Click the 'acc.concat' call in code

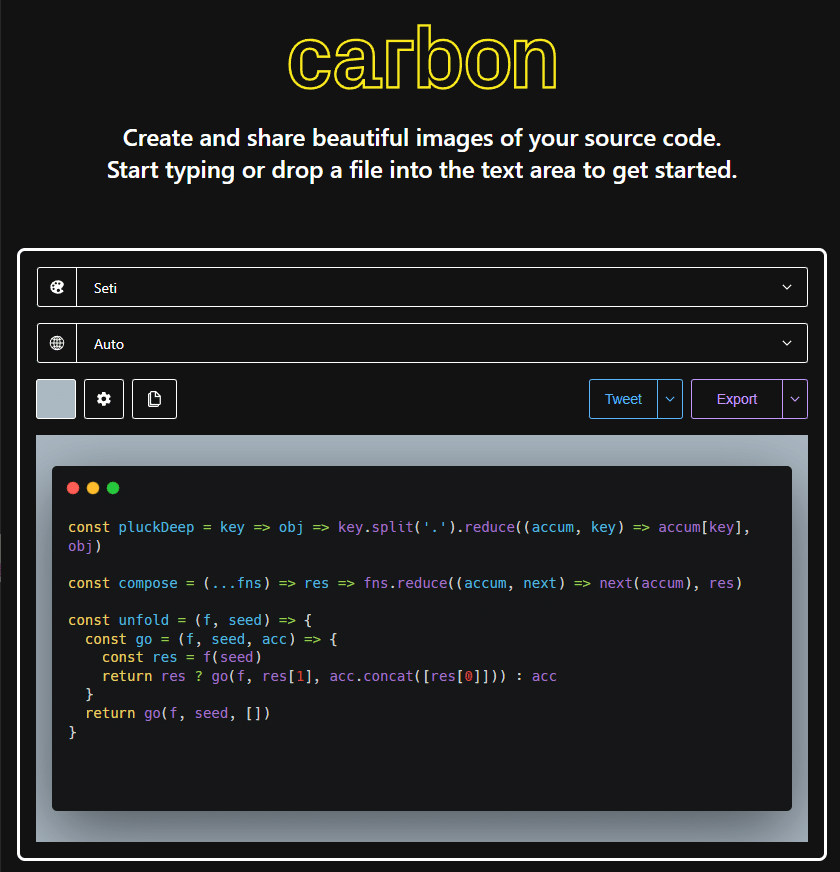(372, 676)
